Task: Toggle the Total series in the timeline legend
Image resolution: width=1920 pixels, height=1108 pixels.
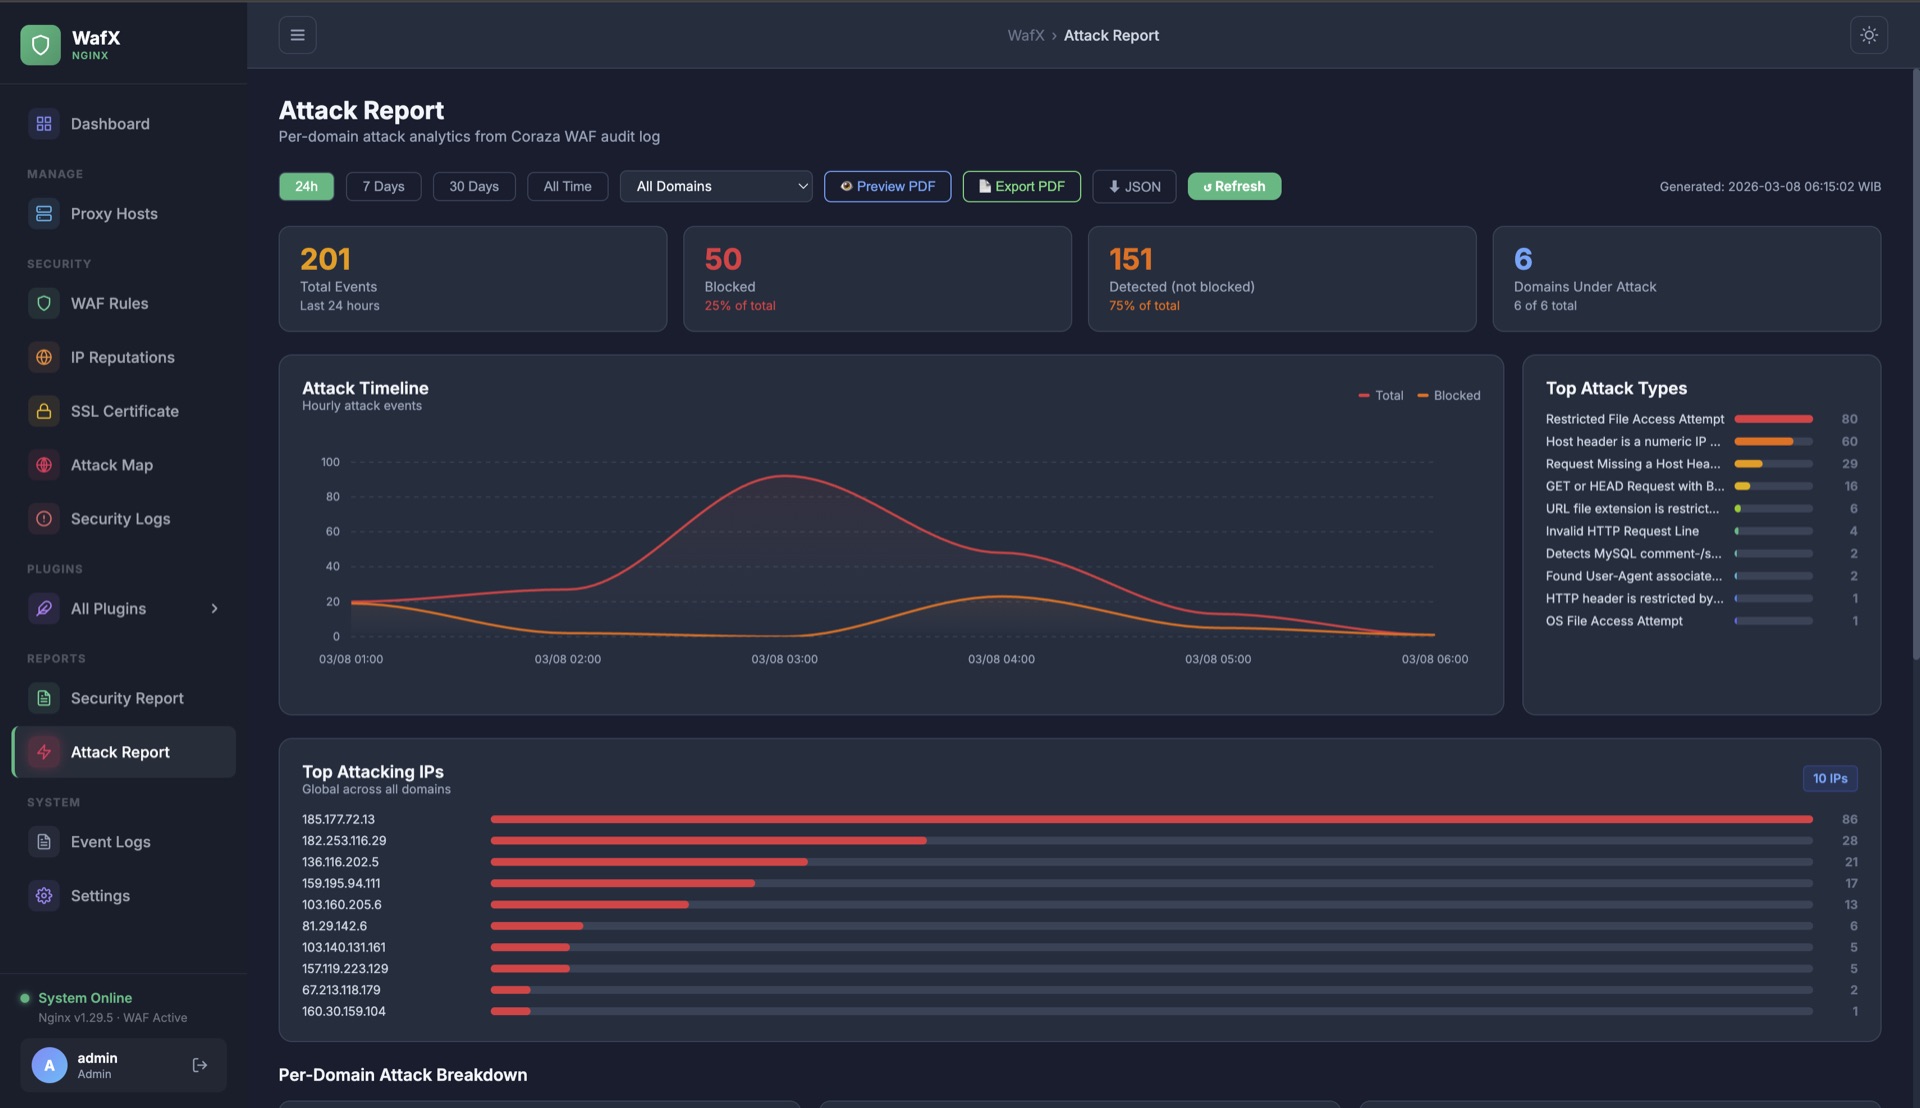Action: pyautogui.click(x=1381, y=395)
